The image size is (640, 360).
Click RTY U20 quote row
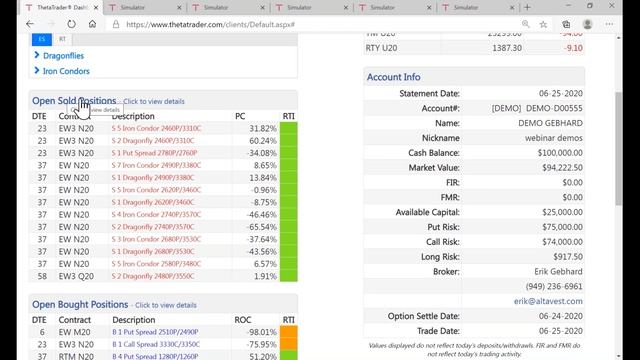tap(474, 48)
